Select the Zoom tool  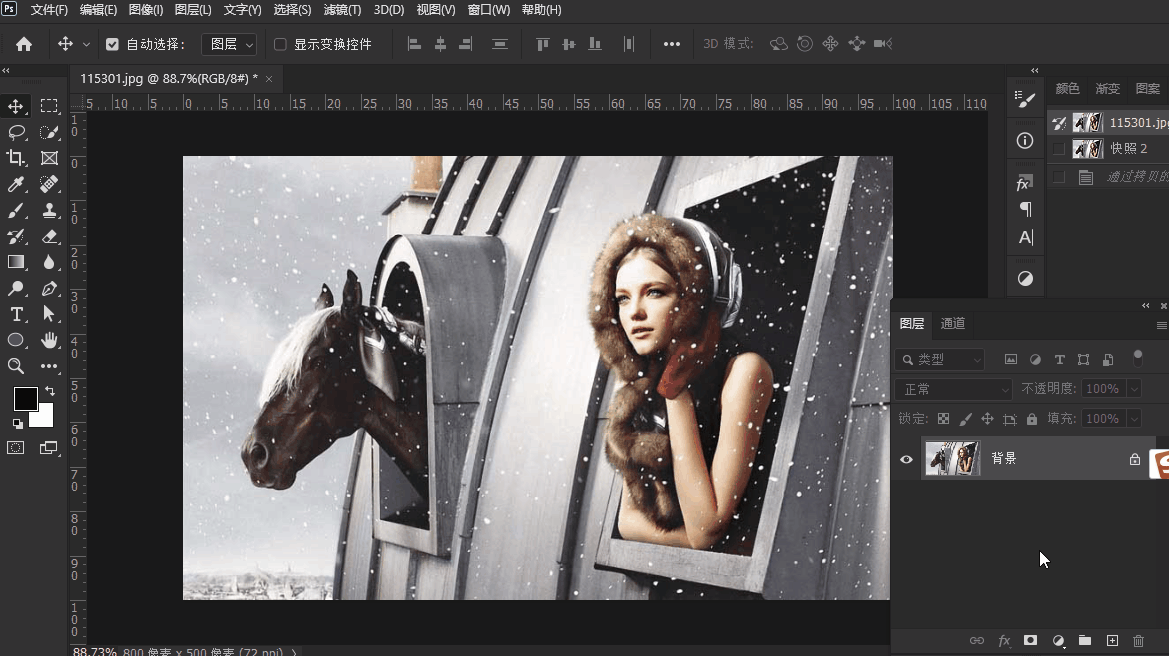(16, 366)
